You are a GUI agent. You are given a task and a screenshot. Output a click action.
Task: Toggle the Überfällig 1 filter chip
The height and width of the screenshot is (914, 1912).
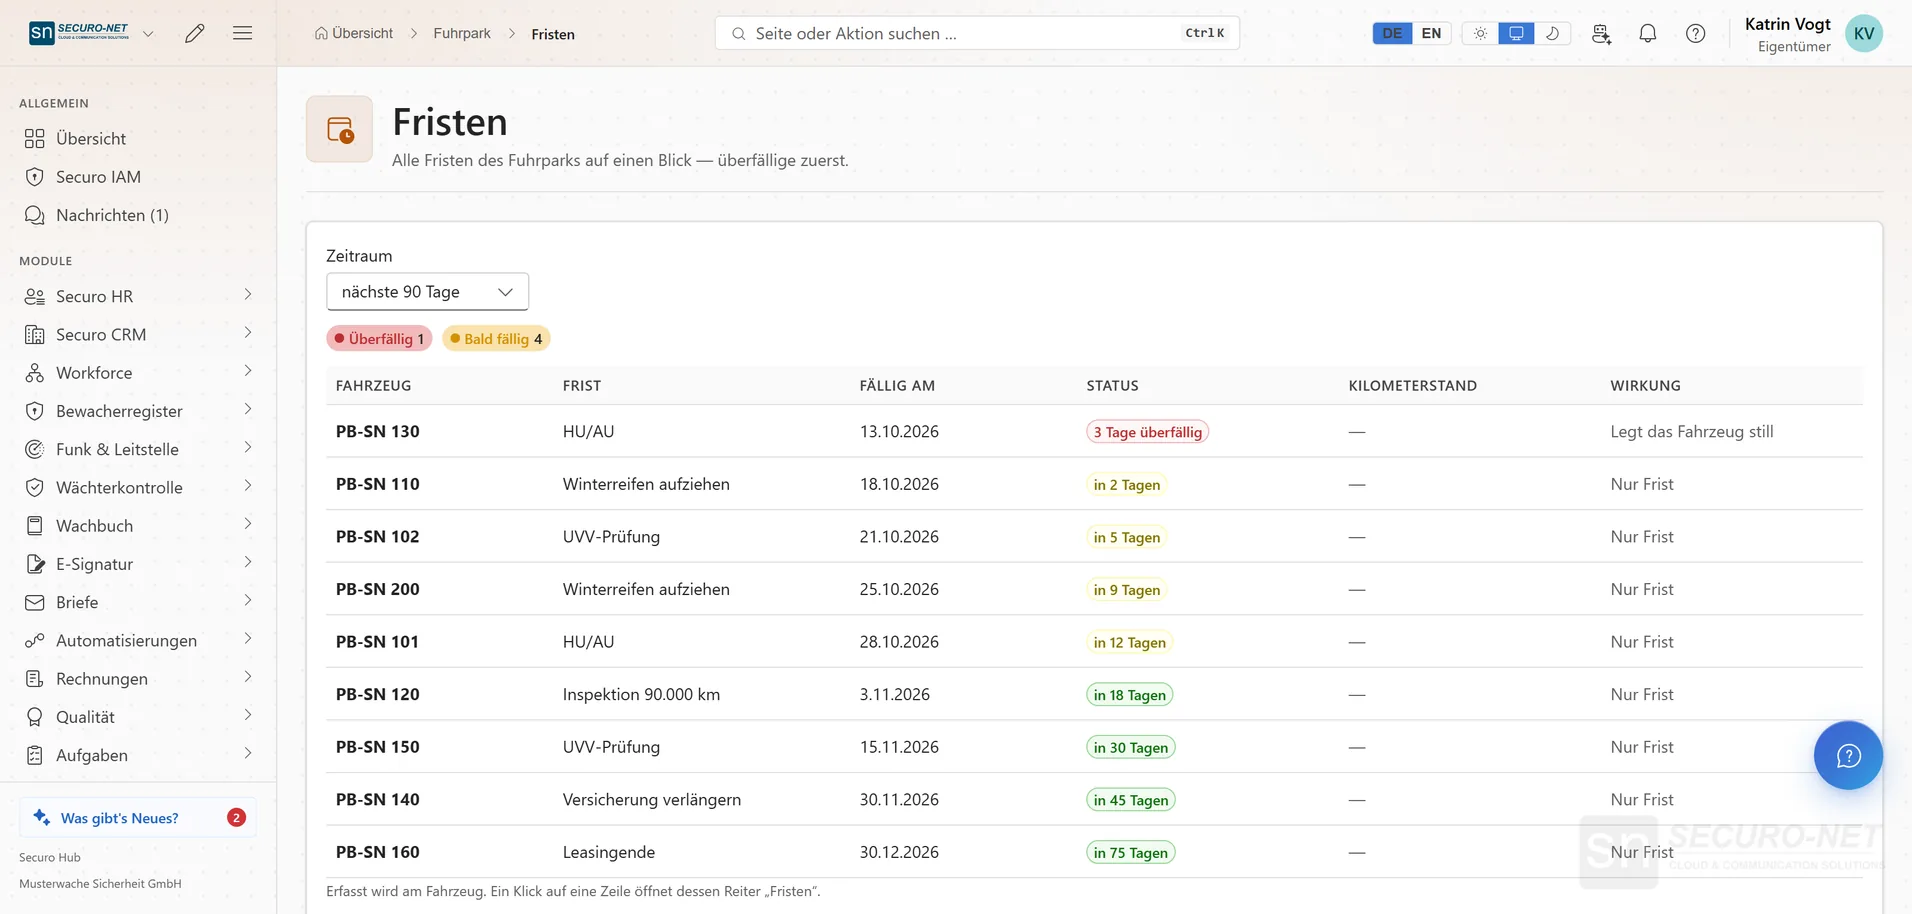[x=379, y=339]
